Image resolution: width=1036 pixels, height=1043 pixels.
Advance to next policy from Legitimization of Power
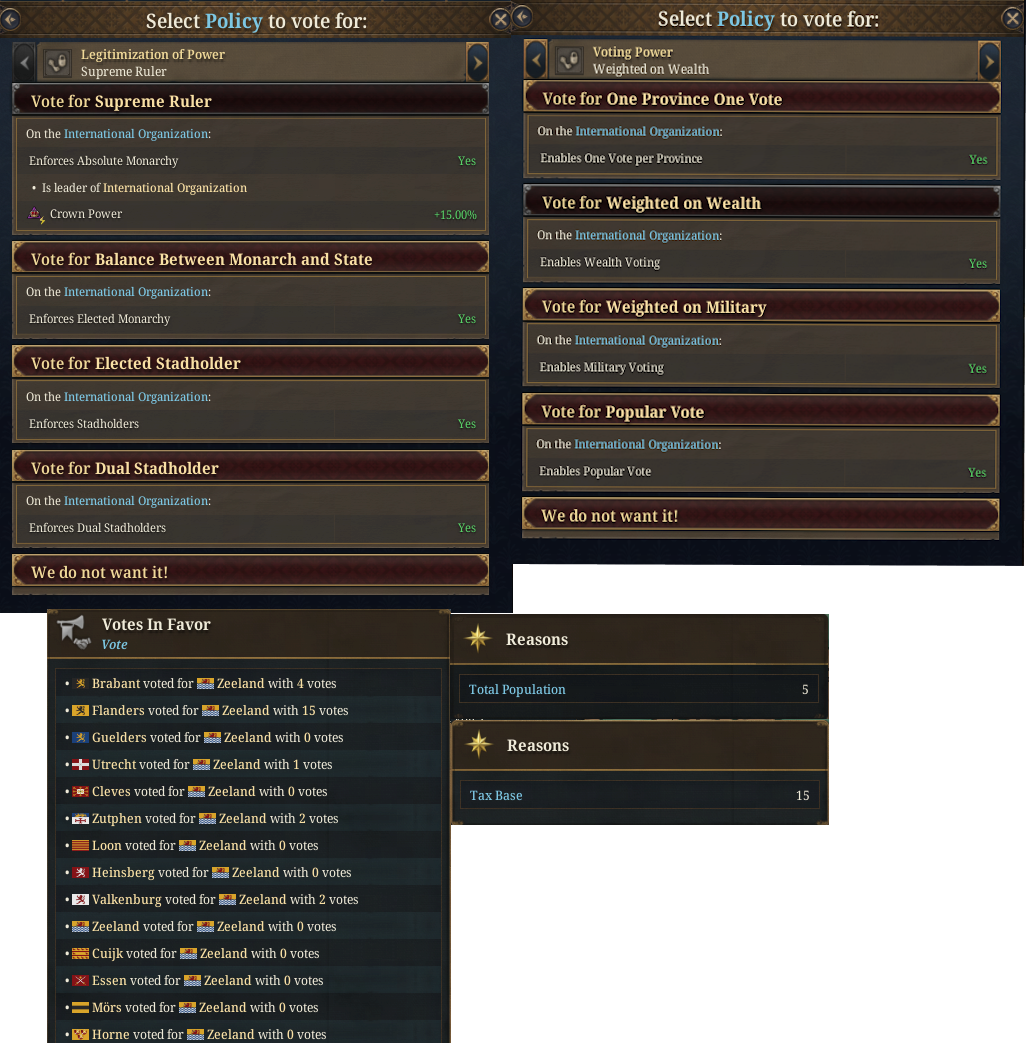tap(477, 61)
